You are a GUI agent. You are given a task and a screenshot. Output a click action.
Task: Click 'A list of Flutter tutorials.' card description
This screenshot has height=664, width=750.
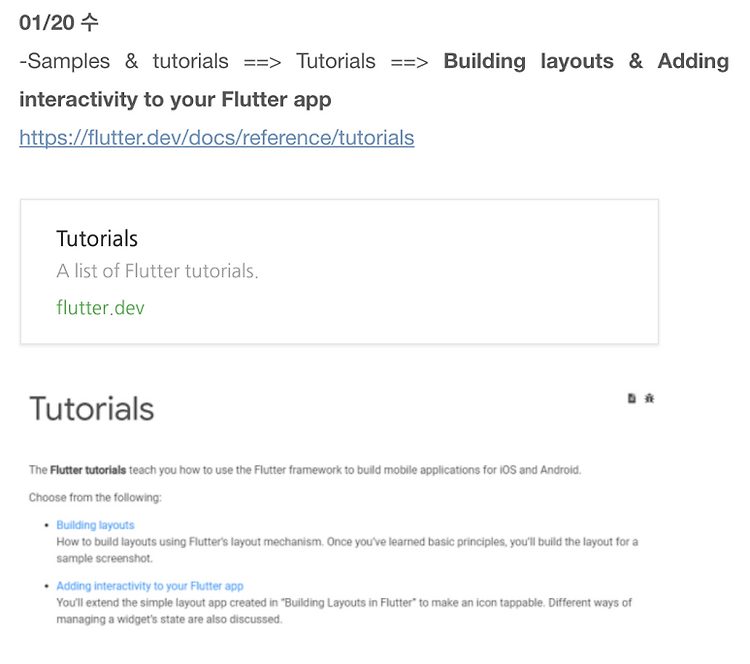pos(157,271)
